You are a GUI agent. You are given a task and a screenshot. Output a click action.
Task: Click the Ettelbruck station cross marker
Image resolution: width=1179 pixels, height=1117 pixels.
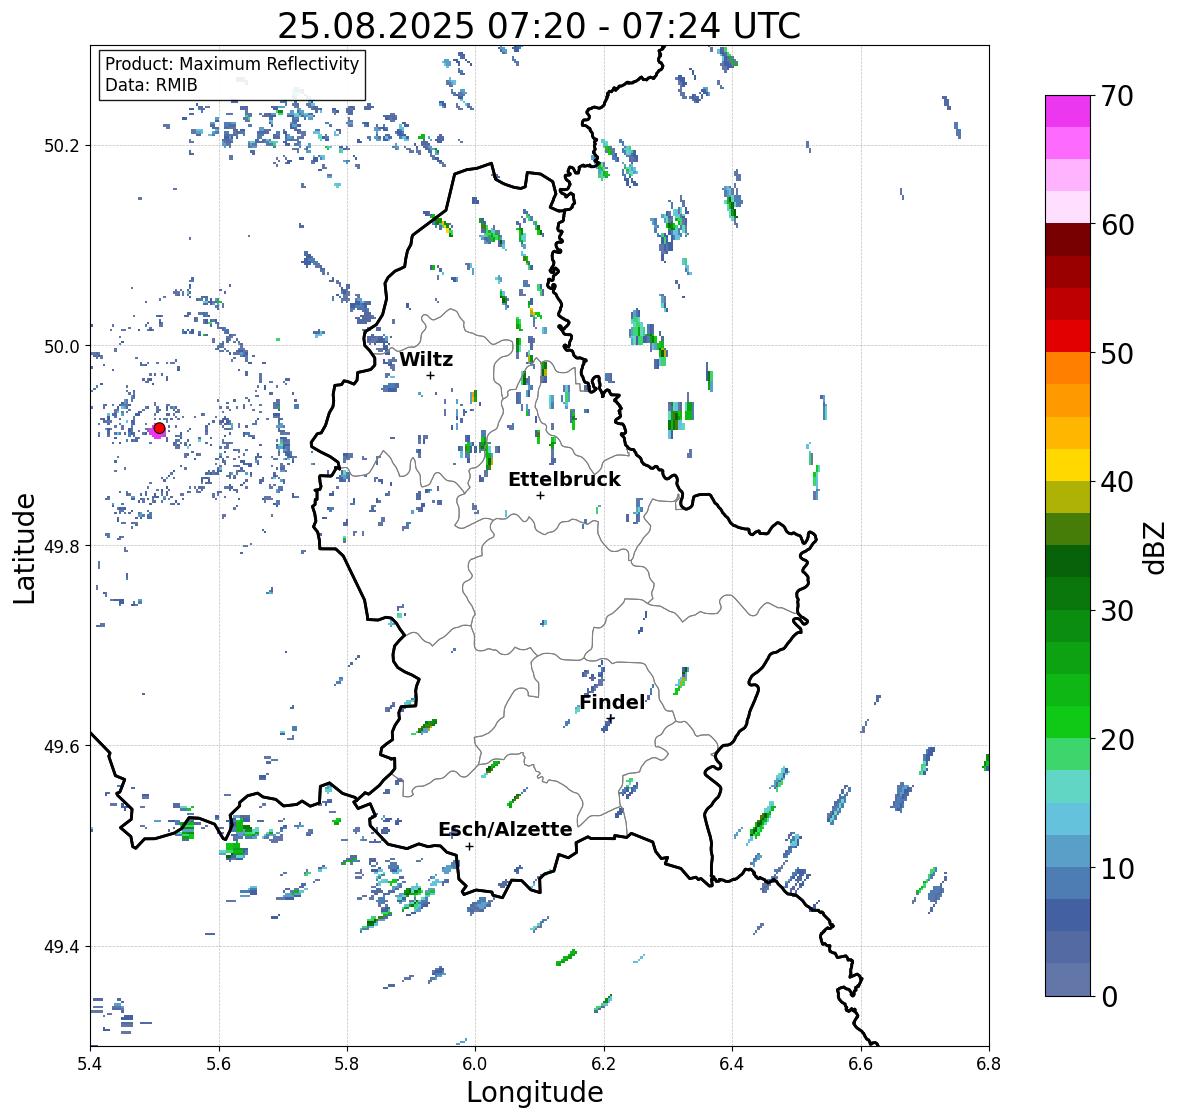[540, 495]
